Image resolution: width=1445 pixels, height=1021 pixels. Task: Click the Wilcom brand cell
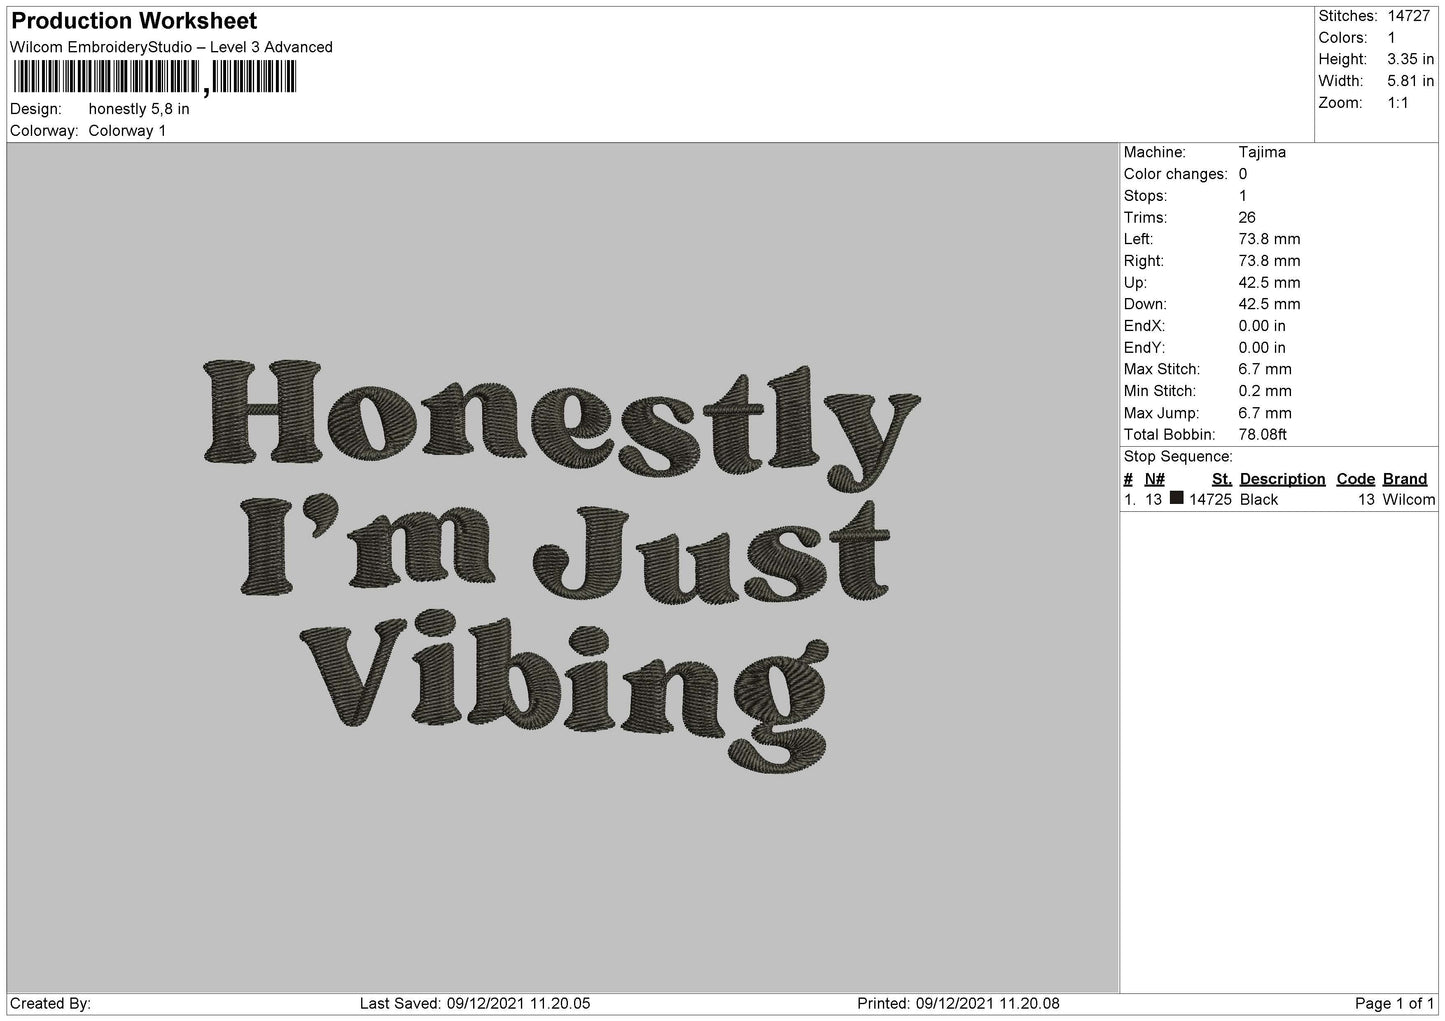(1408, 500)
